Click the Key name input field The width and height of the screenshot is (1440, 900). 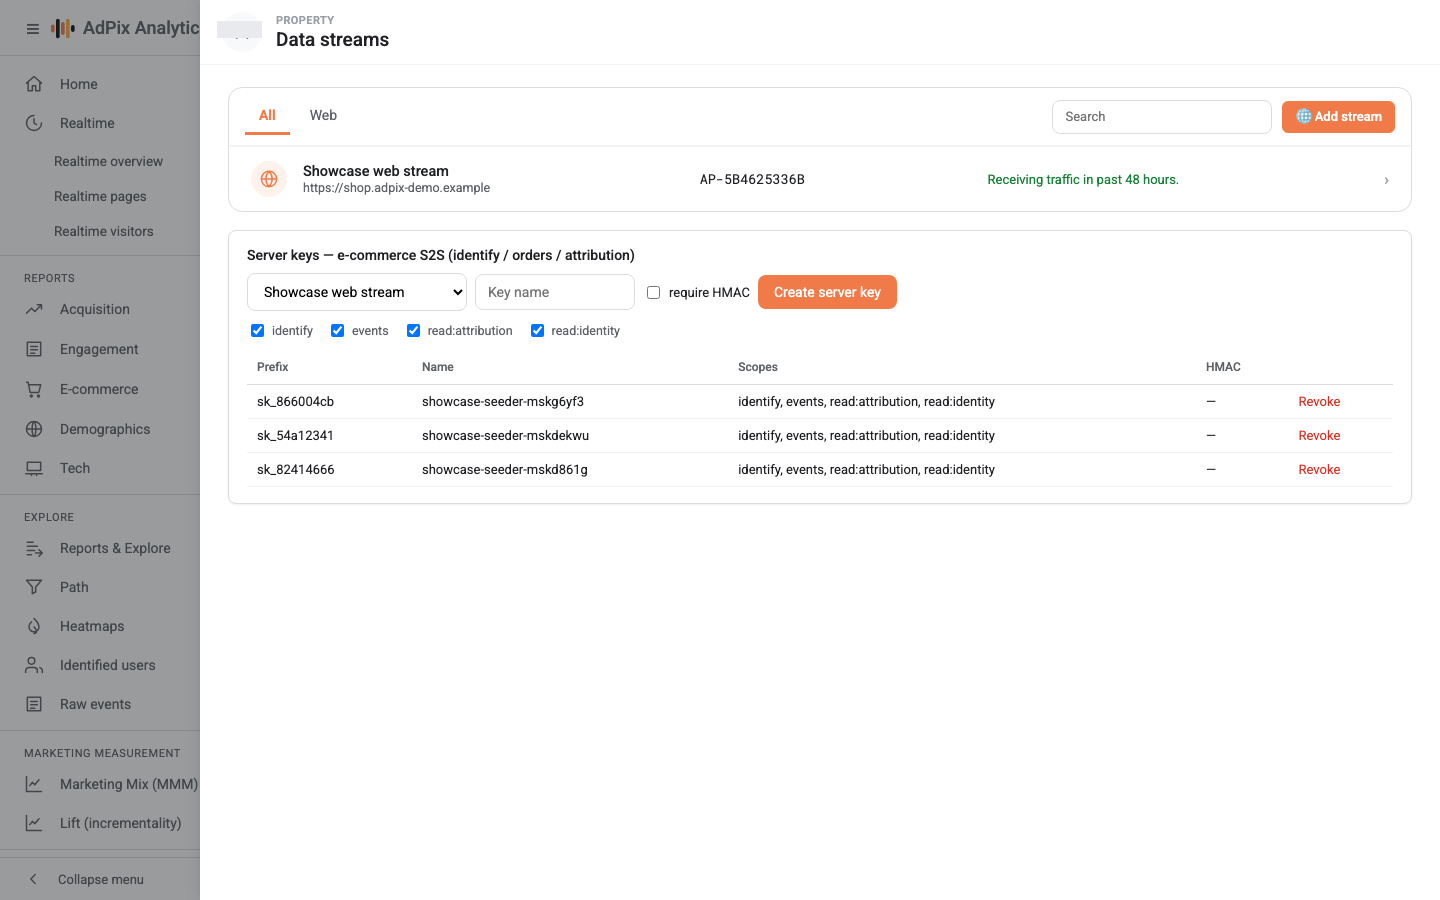pos(555,292)
